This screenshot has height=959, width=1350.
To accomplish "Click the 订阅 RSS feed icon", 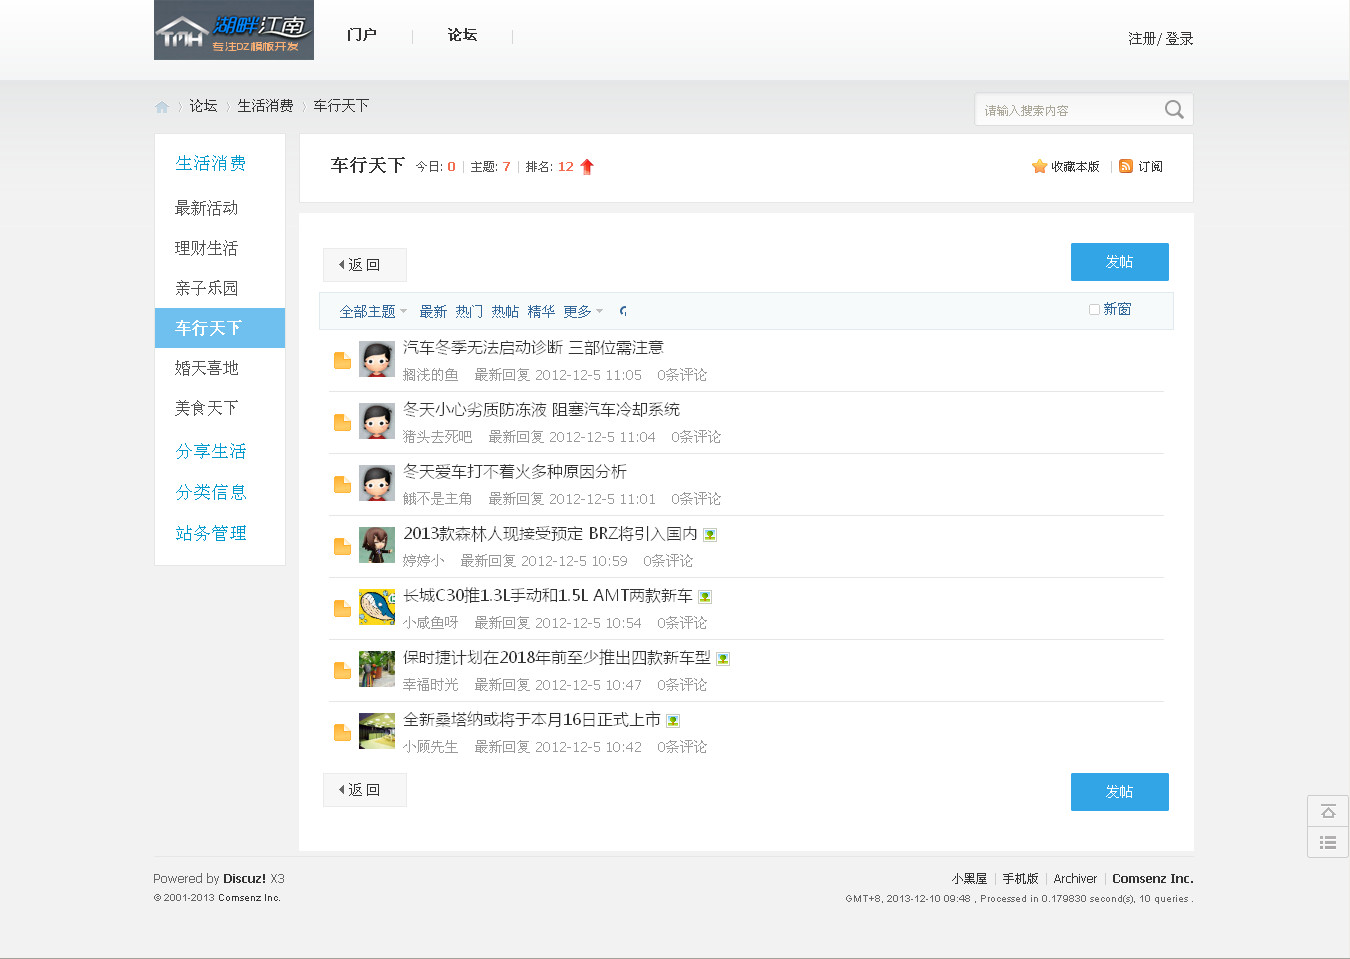I will pyautogui.click(x=1126, y=166).
